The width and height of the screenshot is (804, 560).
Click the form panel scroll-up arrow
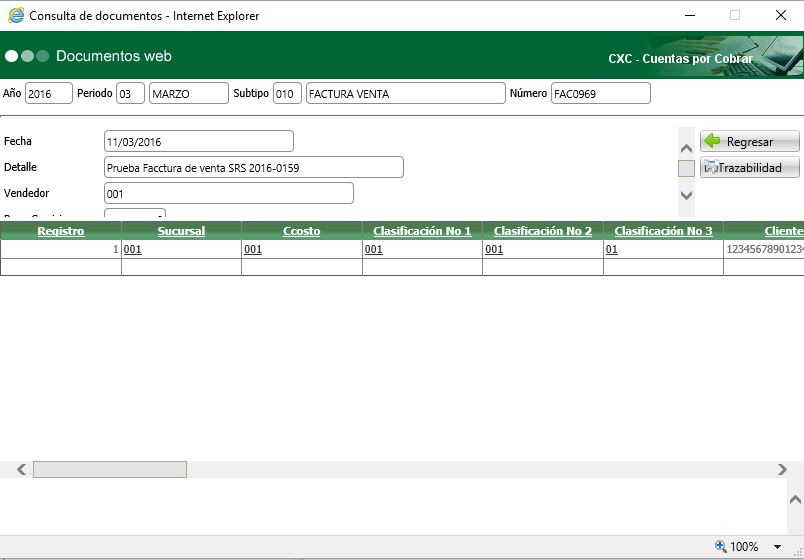(x=686, y=148)
